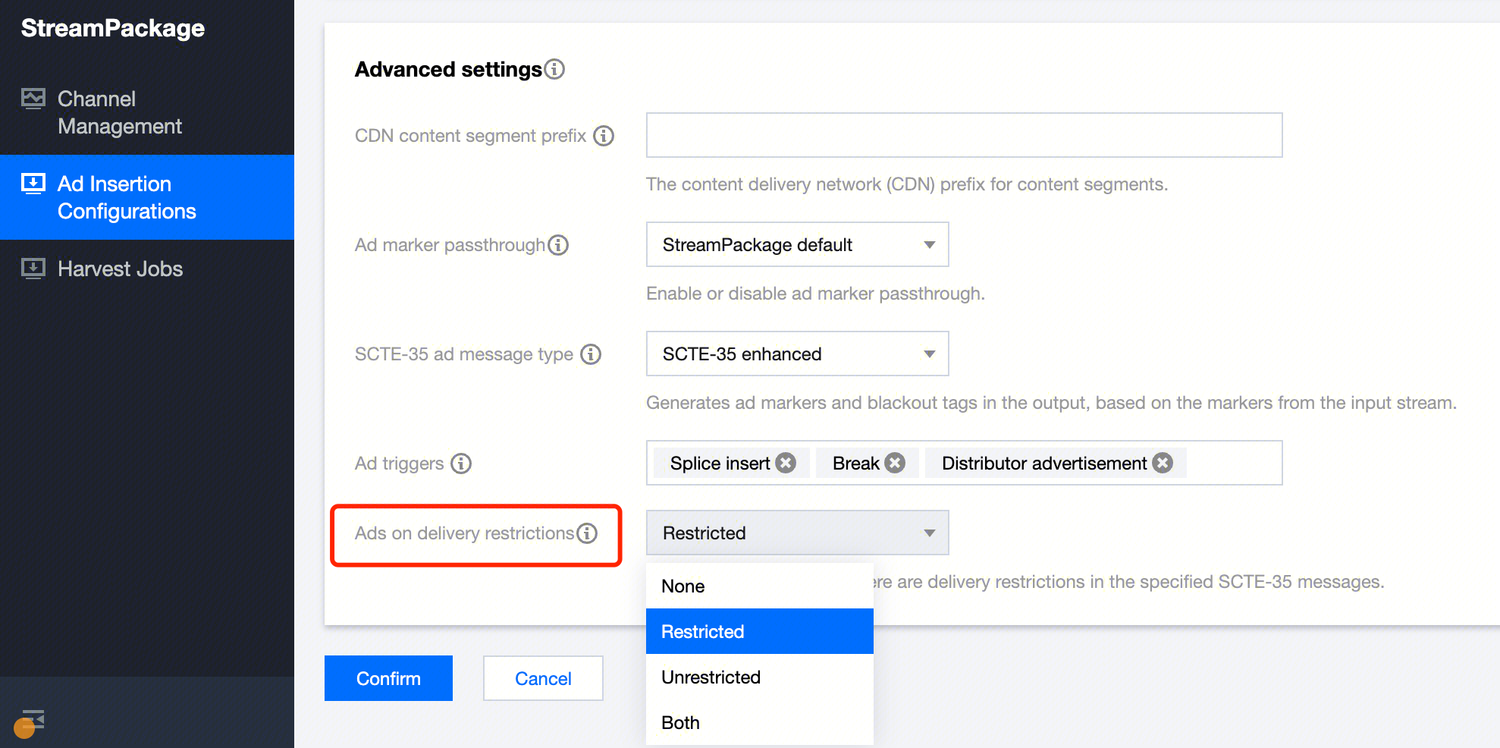Select None from the dropdown list

(x=683, y=587)
